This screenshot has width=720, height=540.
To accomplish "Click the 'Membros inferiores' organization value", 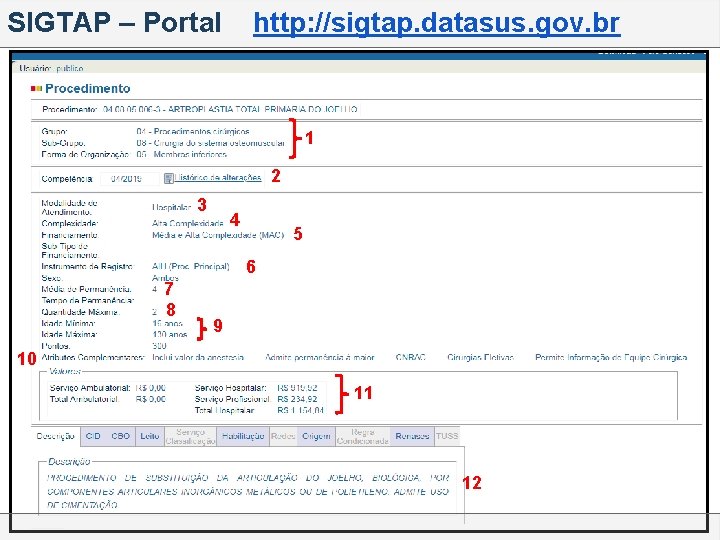I will 190,154.
